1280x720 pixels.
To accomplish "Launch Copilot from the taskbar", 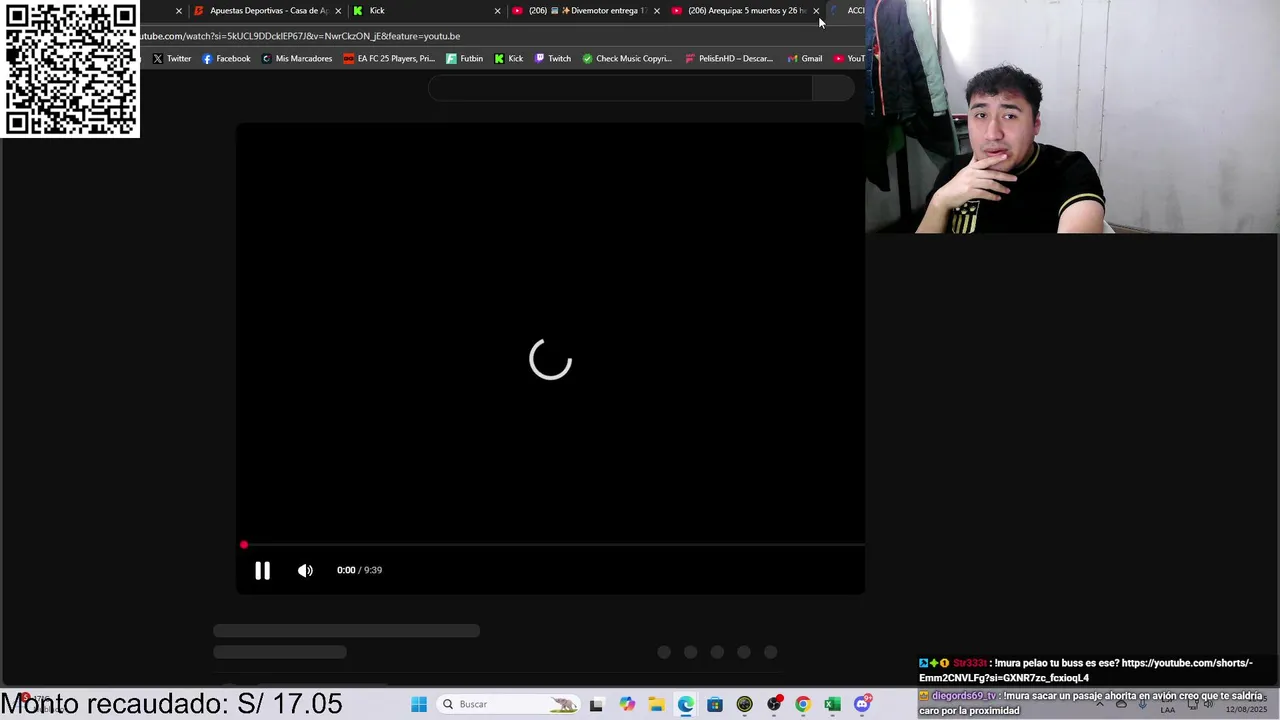I will pos(627,705).
